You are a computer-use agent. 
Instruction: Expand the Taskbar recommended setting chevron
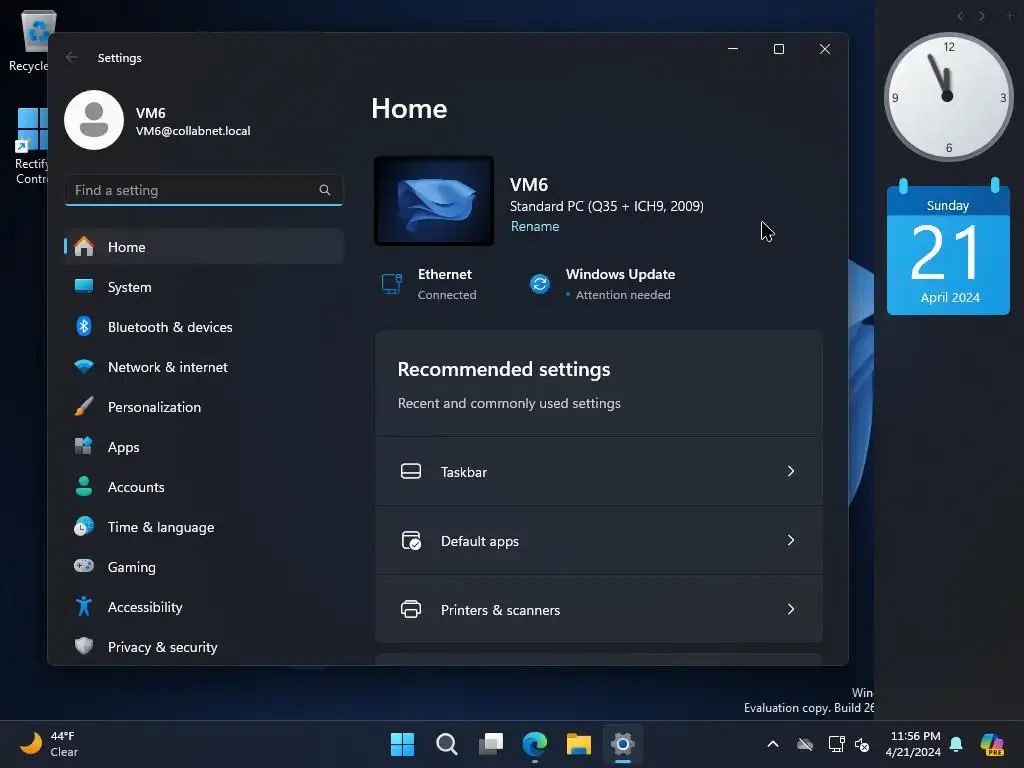[791, 471]
